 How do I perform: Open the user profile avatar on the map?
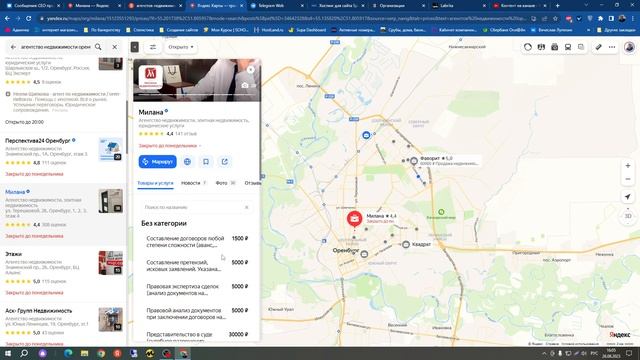tap(629, 47)
